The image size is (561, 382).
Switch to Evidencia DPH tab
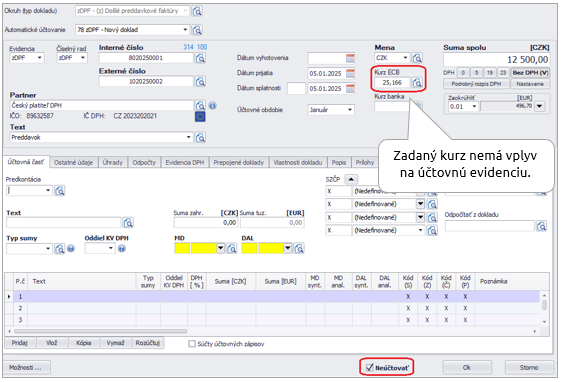pyautogui.click(x=185, y=162)
